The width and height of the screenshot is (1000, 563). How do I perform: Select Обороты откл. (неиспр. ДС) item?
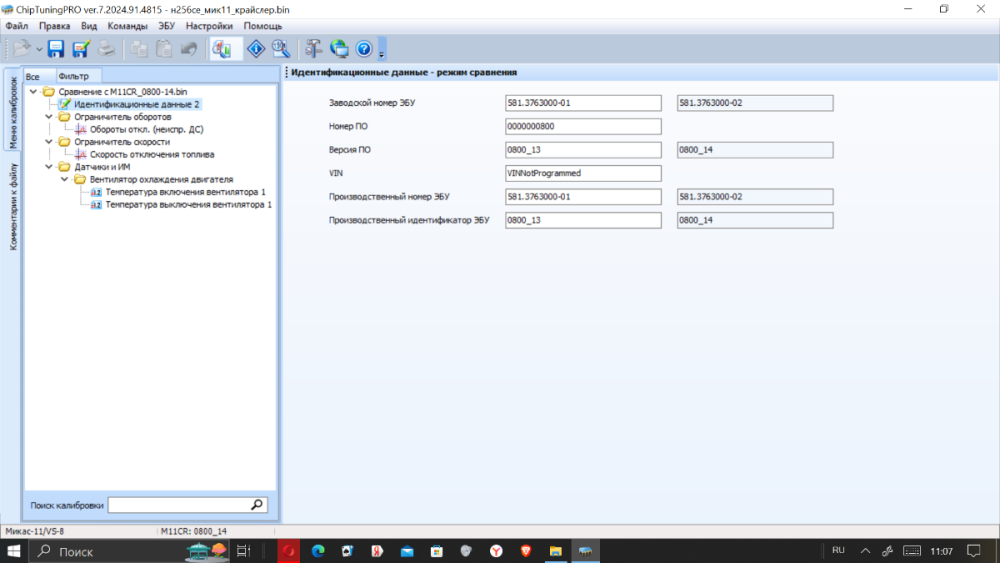[147, 129]
